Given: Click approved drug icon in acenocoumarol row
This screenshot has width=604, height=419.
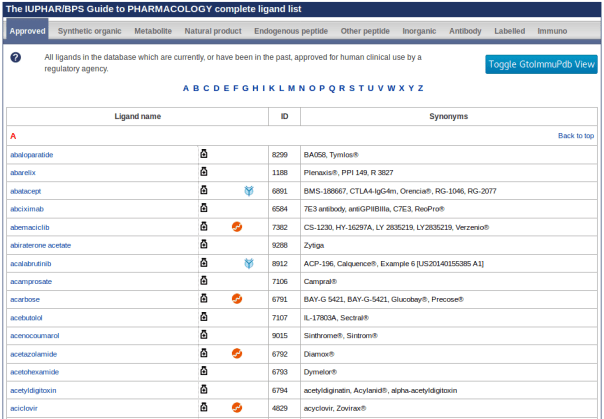Looking at the screenshot, I should pyautogui.click(x=204, y=334).
